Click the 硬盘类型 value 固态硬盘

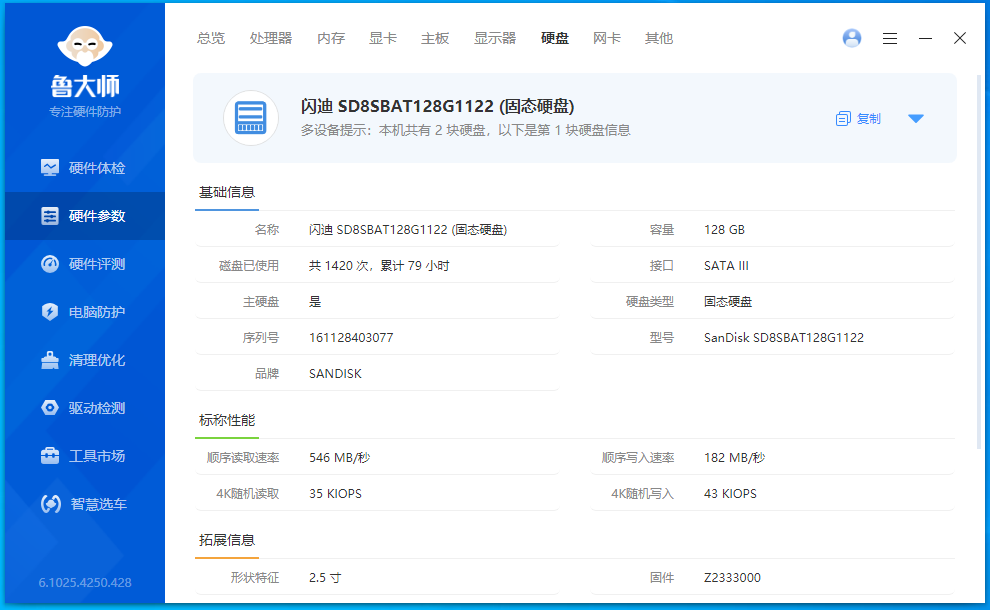(728, 302)
